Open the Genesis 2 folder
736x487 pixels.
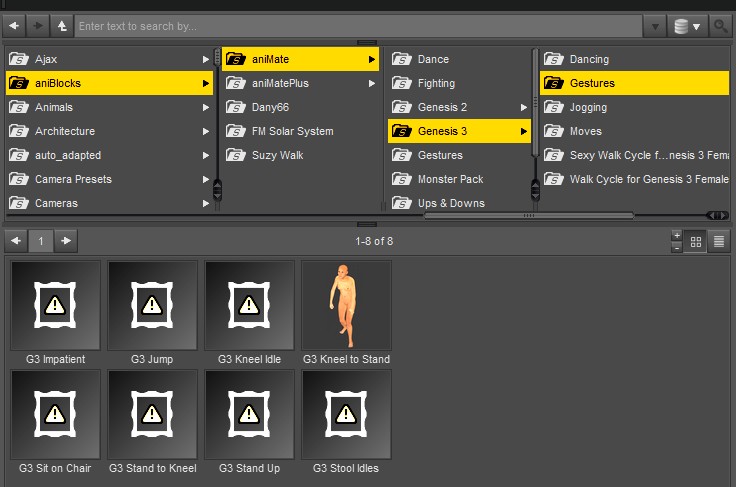tap(459, 107)
